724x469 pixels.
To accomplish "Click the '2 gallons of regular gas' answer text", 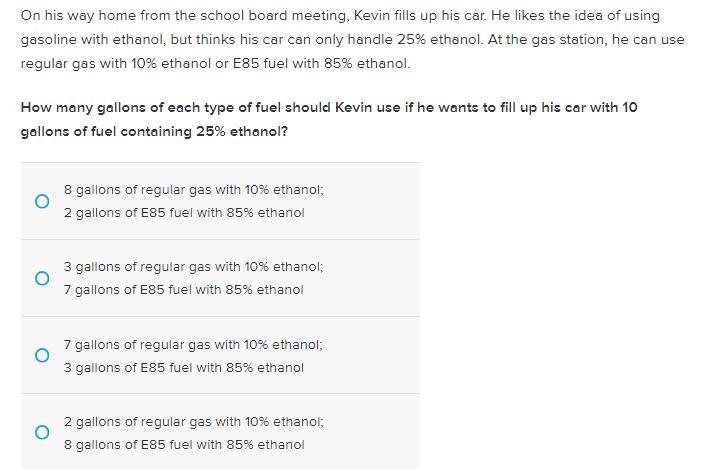I will pyautogui.click(x=194, y=422).
